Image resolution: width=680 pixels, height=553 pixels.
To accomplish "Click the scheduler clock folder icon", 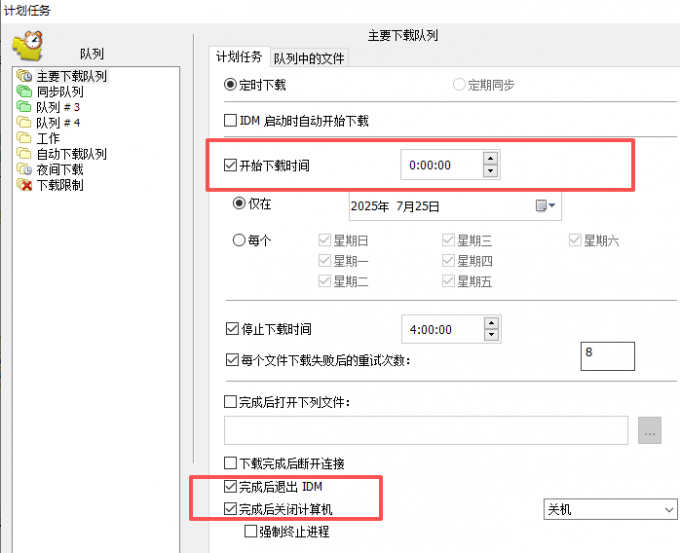I will [x=28, y=45].
